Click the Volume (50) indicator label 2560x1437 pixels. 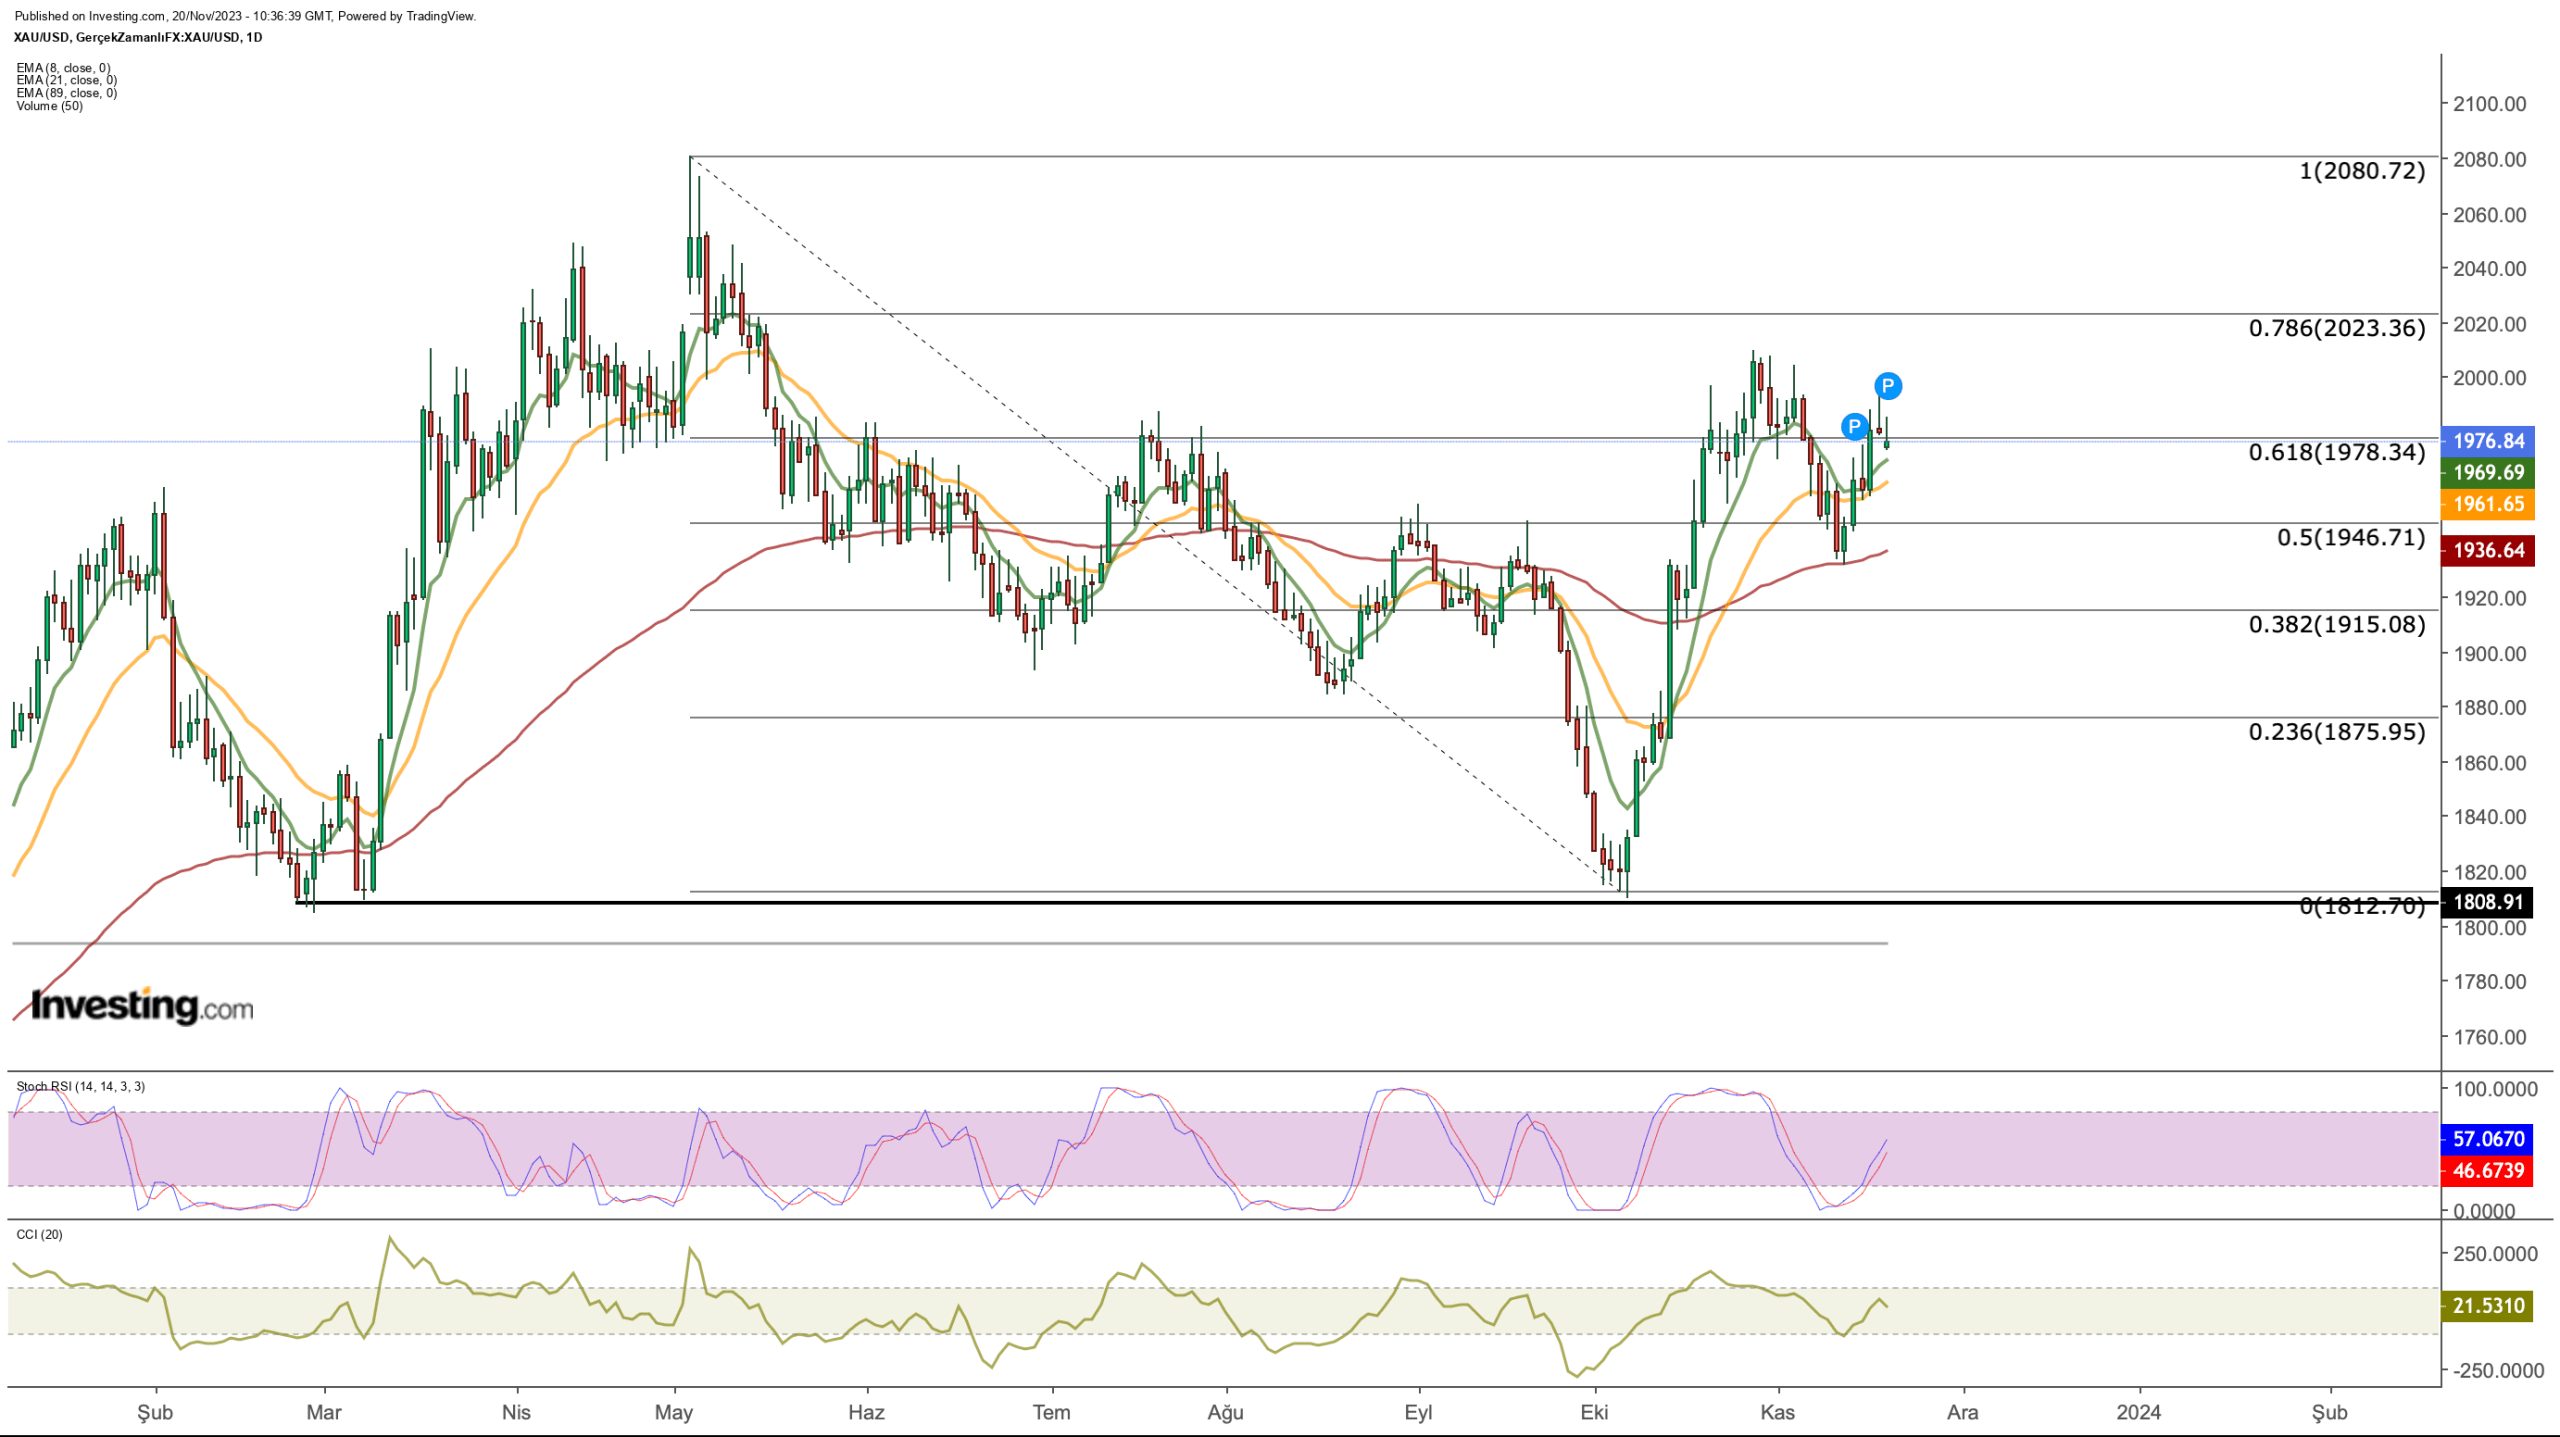click(x=49, y=106)
